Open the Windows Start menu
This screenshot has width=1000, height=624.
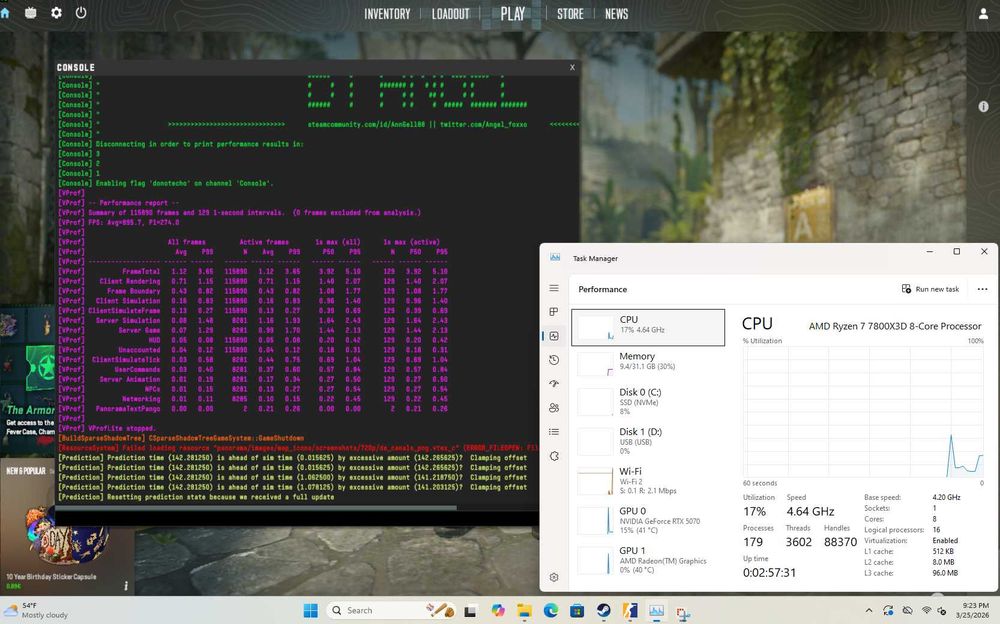pyautogui.click(x=311, y=611)
